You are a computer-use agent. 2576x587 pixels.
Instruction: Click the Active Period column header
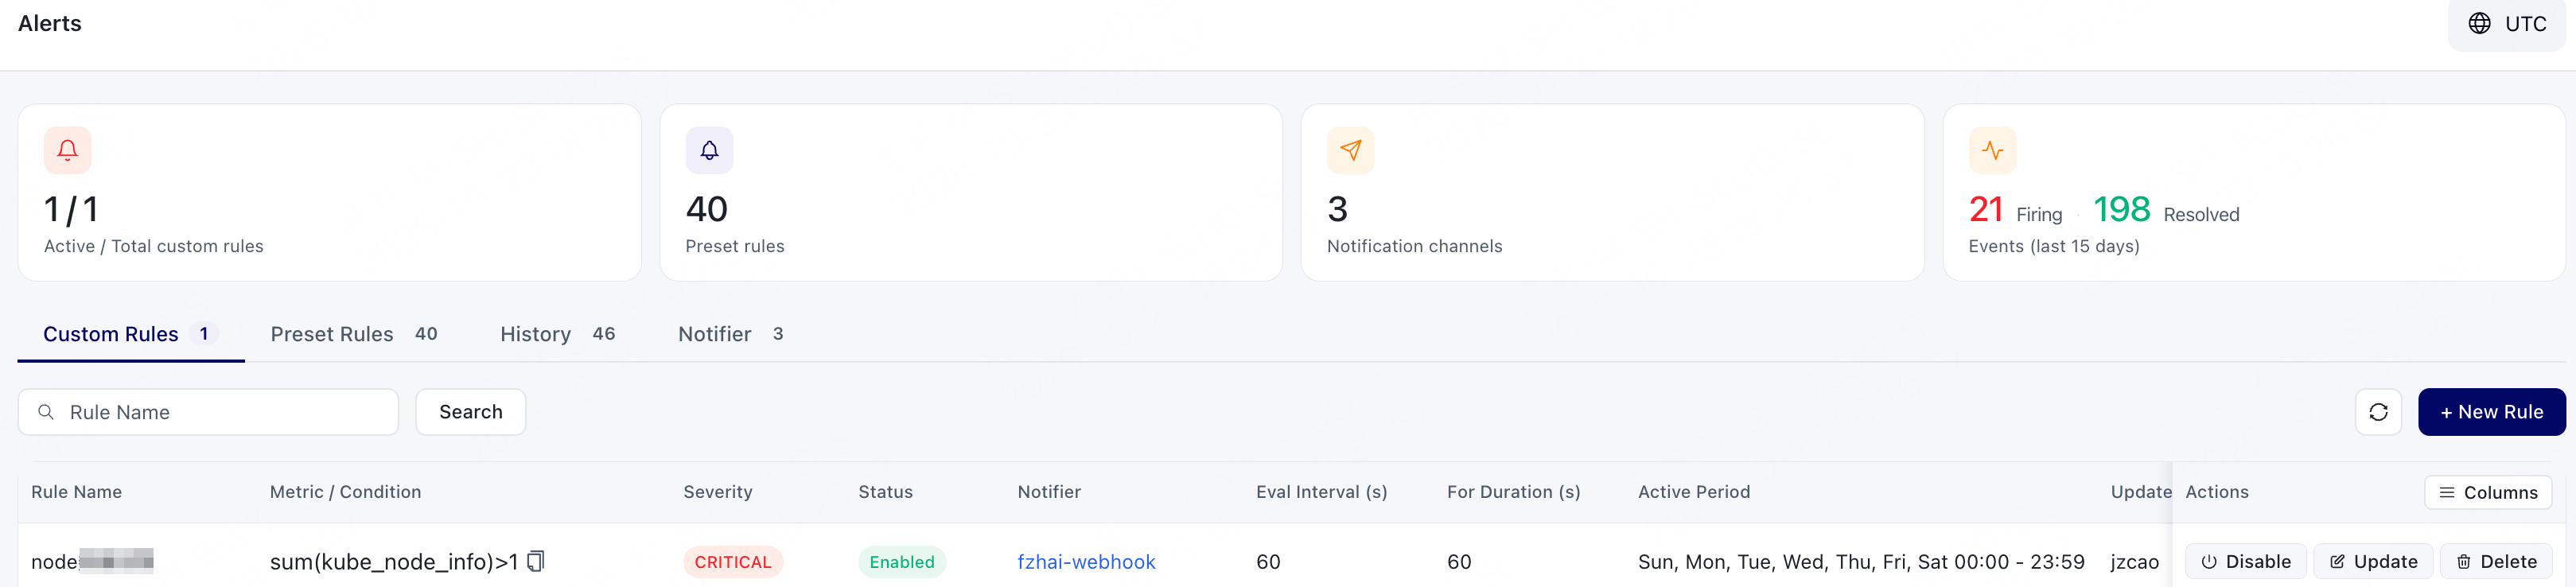[1694, 492]
